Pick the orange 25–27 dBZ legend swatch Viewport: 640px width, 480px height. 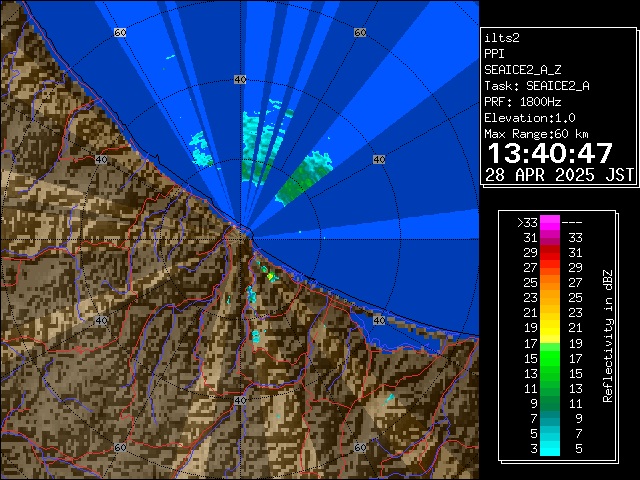[x=550, y=282]
